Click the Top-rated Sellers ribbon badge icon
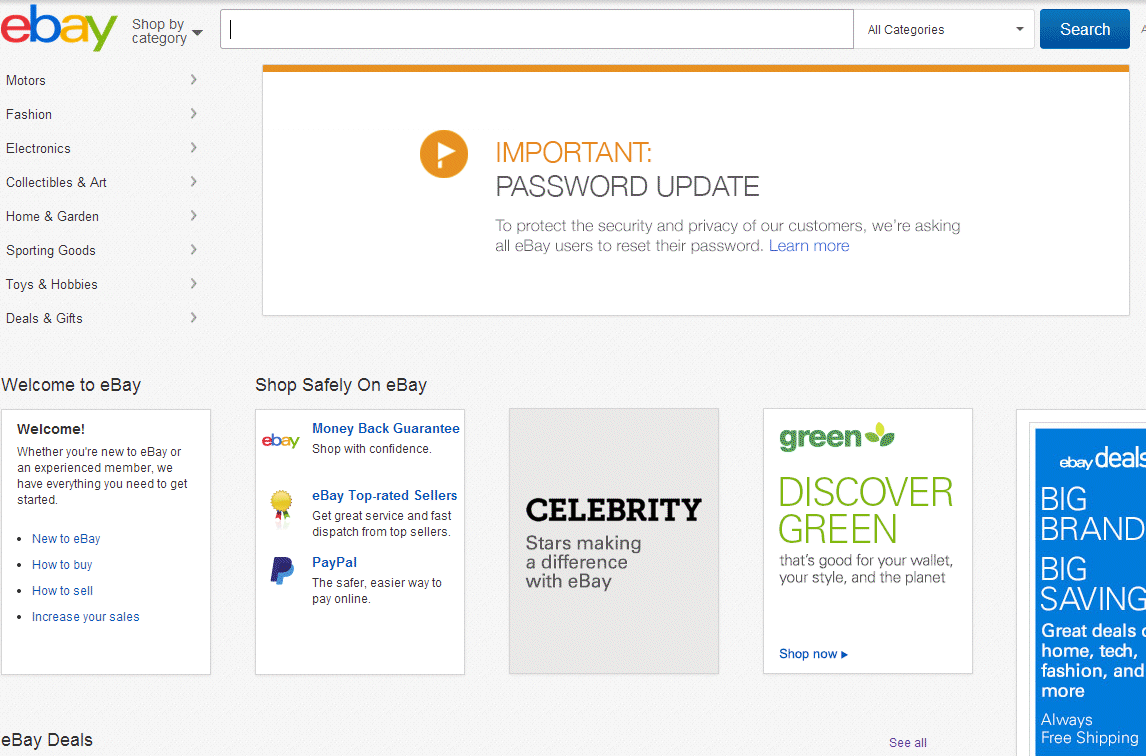The image size is (1146, 756). pos(281,507)
